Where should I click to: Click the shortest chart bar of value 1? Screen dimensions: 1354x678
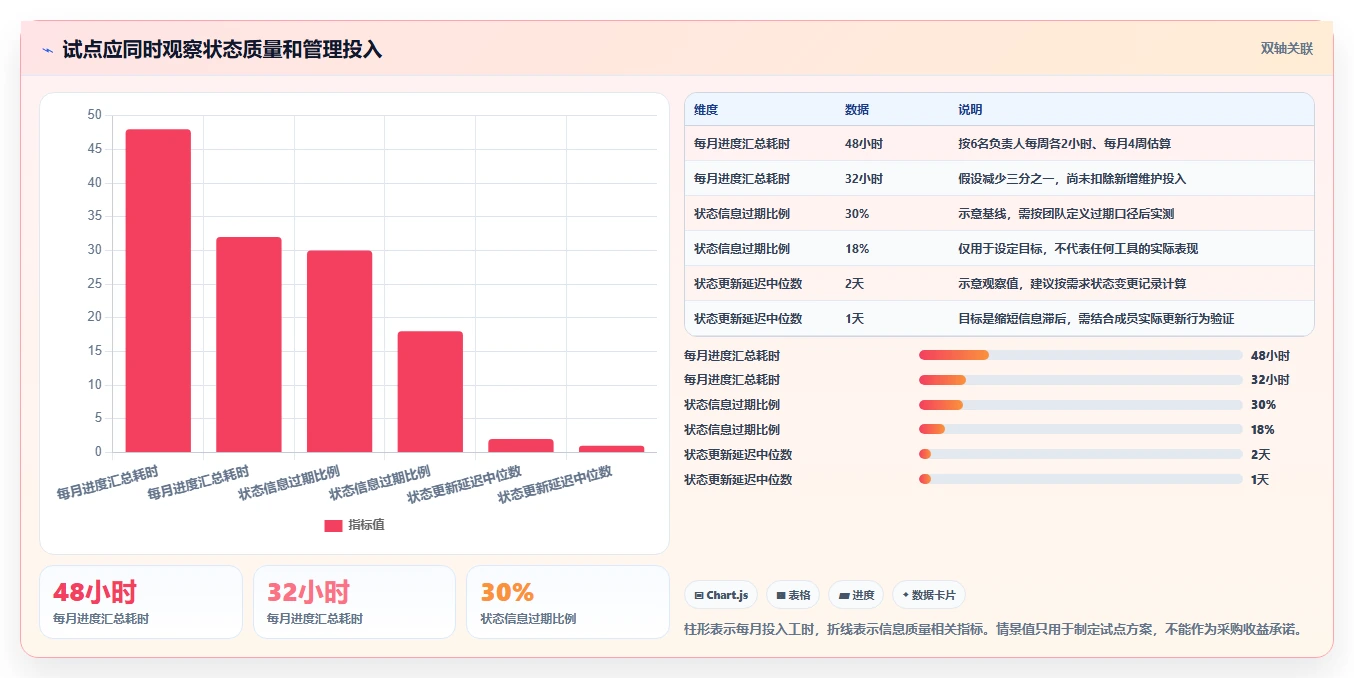click(612, 449)
